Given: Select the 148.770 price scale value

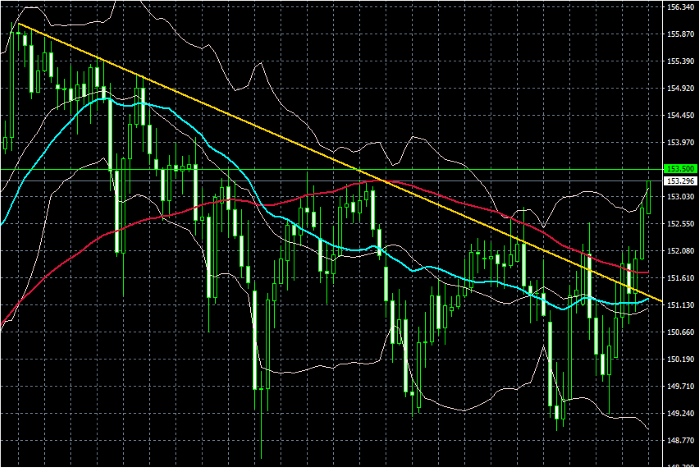Looking at the screenshot, I should 681,441.
